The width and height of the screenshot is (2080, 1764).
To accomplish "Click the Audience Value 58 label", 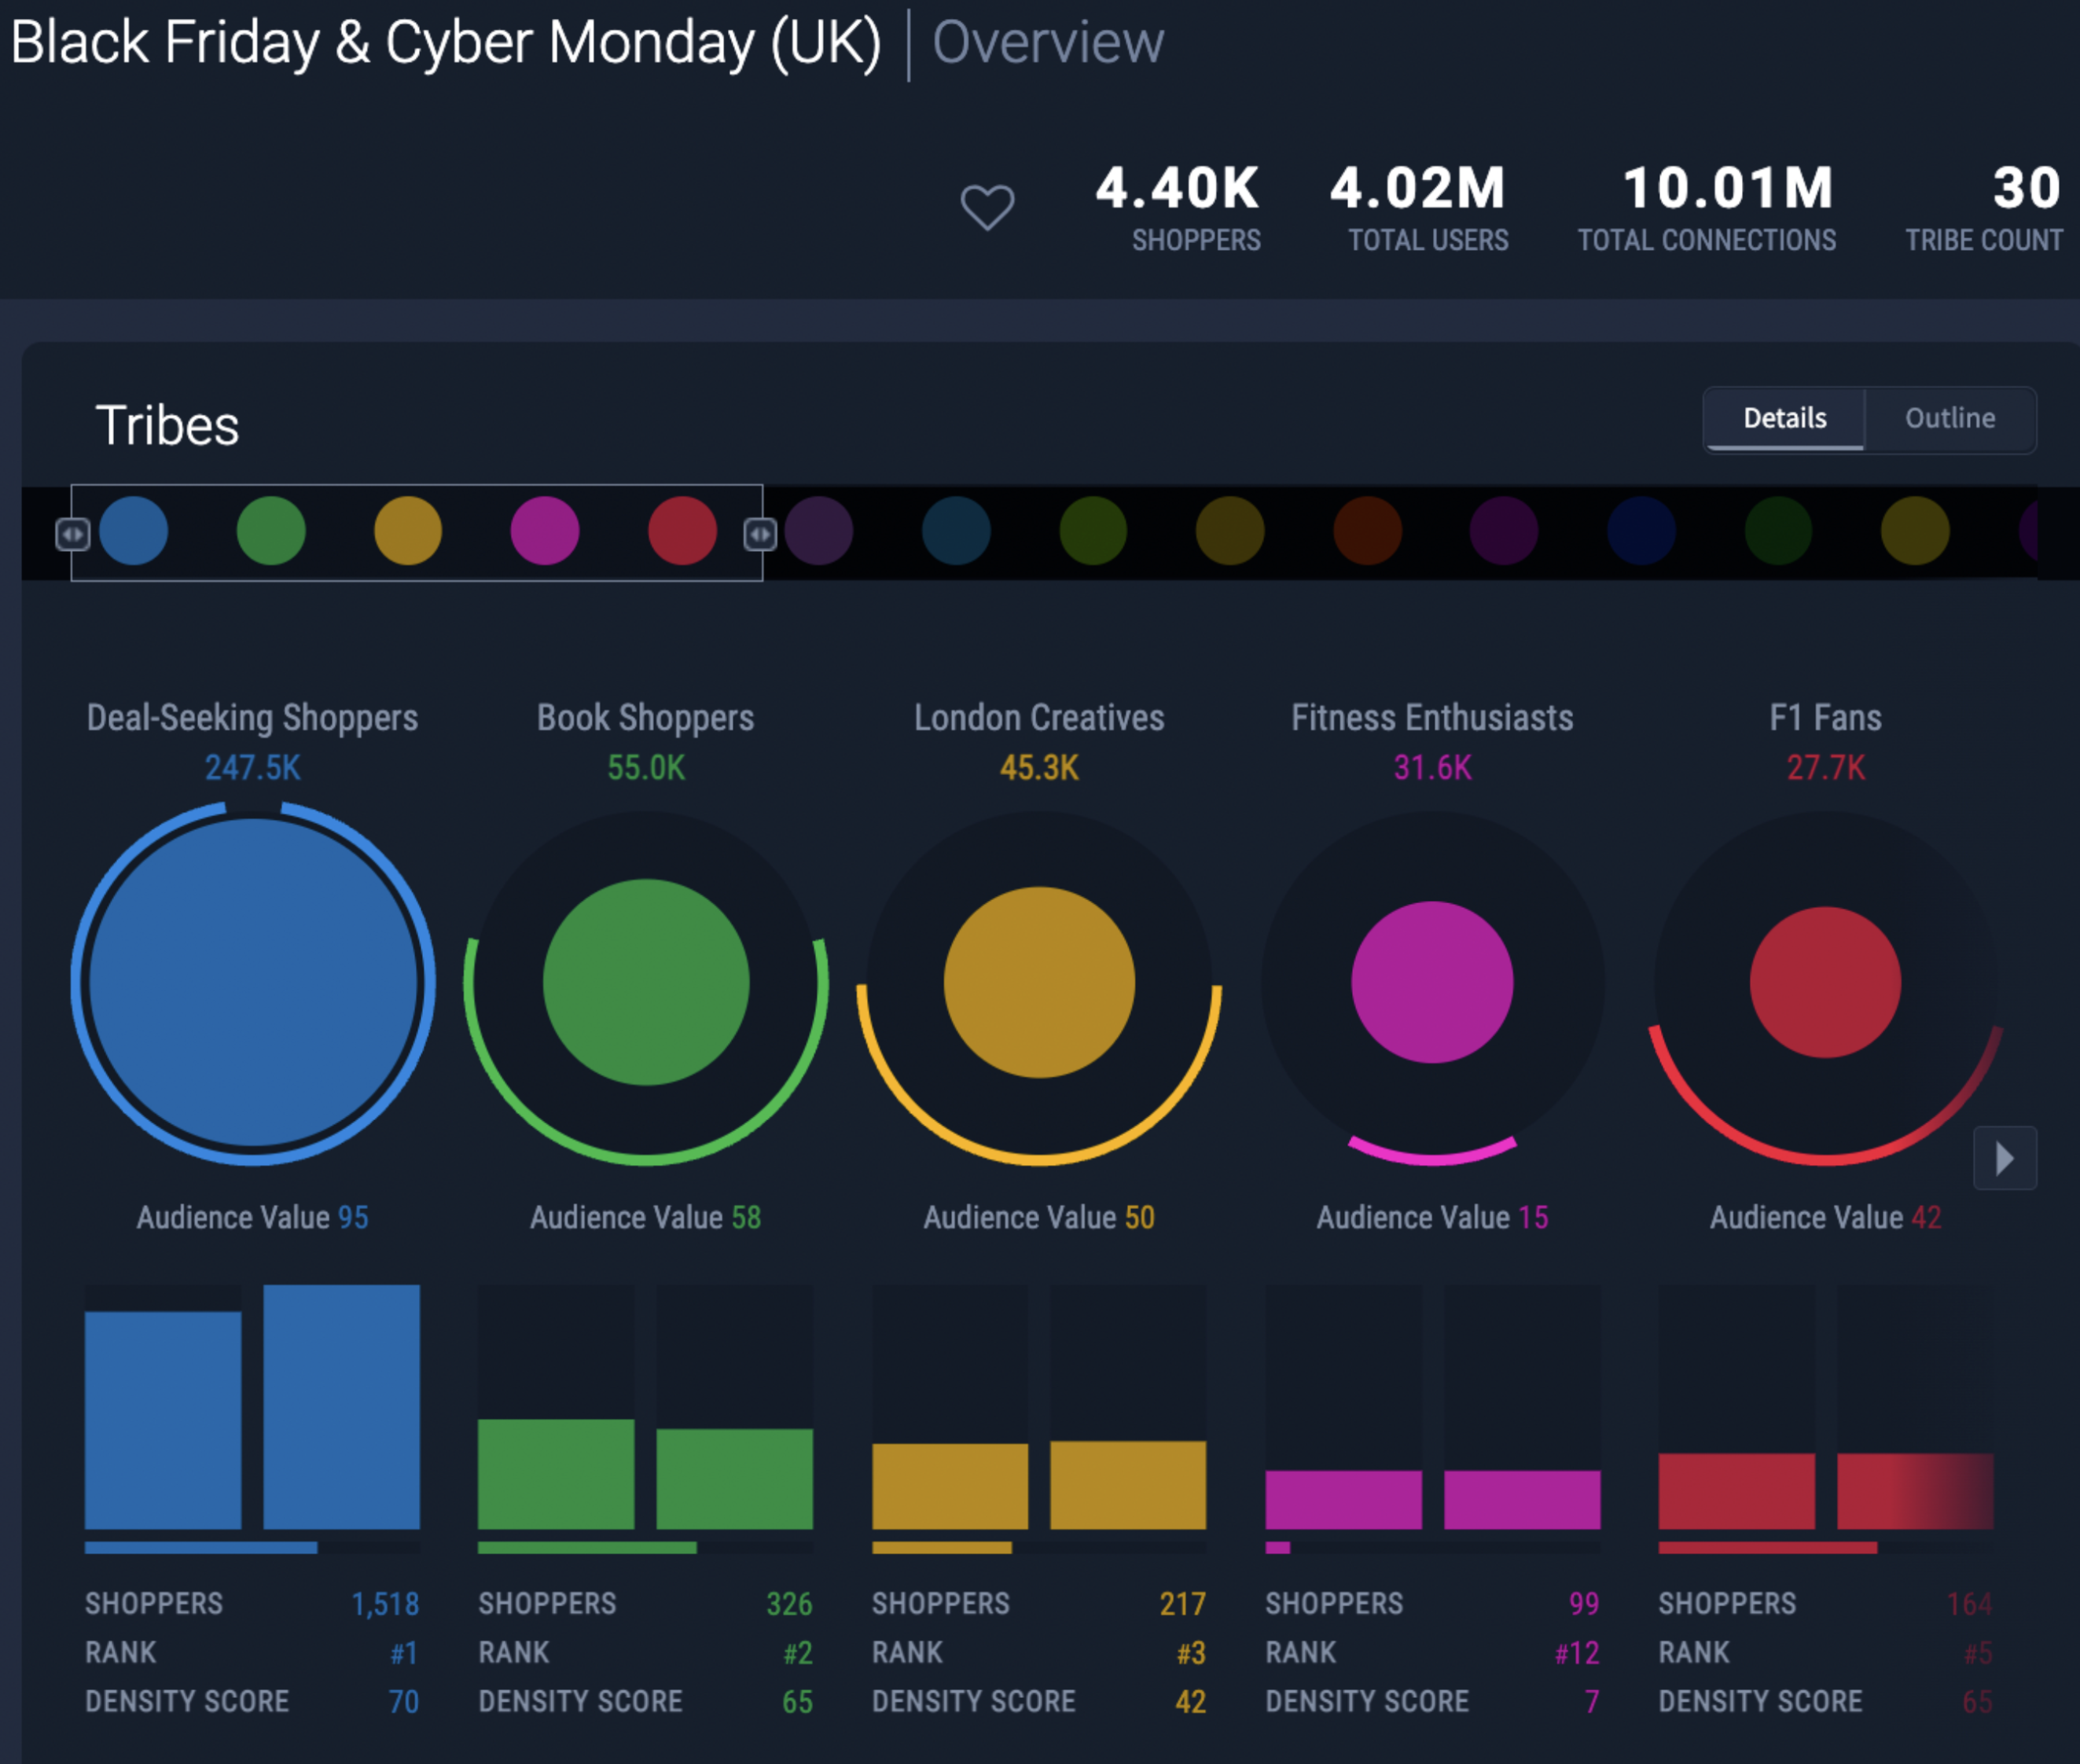I will pos(646,1217).
